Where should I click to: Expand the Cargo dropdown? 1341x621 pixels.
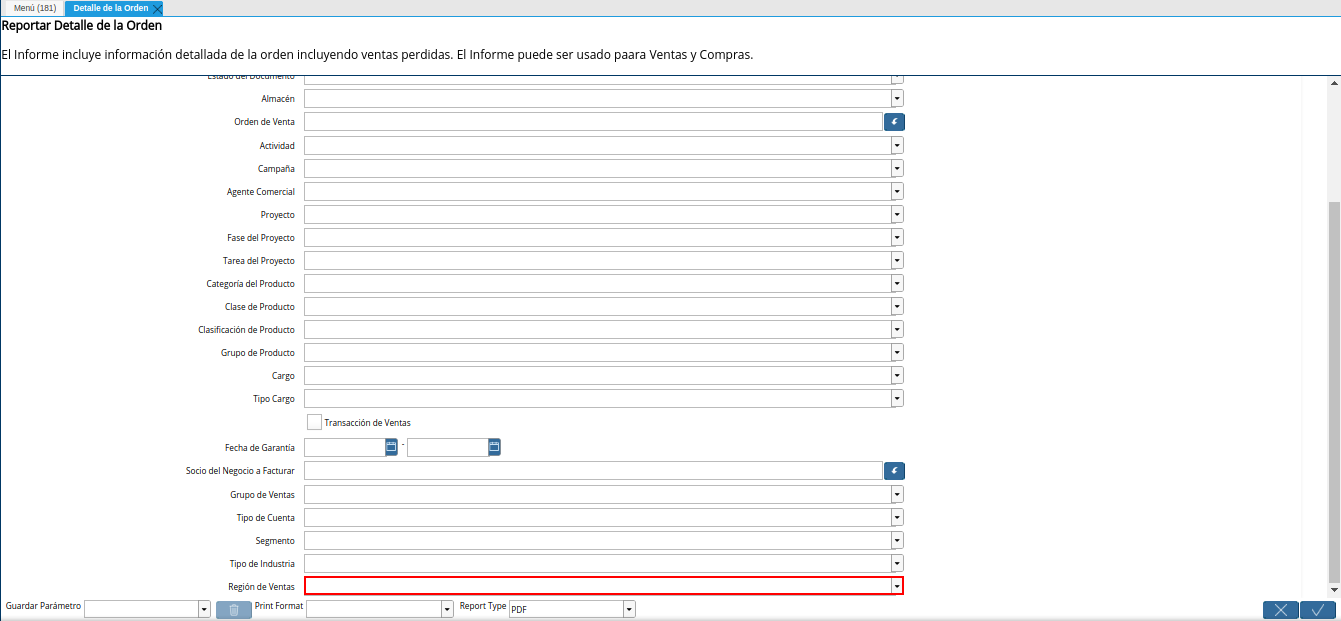[x=897, y=376]
